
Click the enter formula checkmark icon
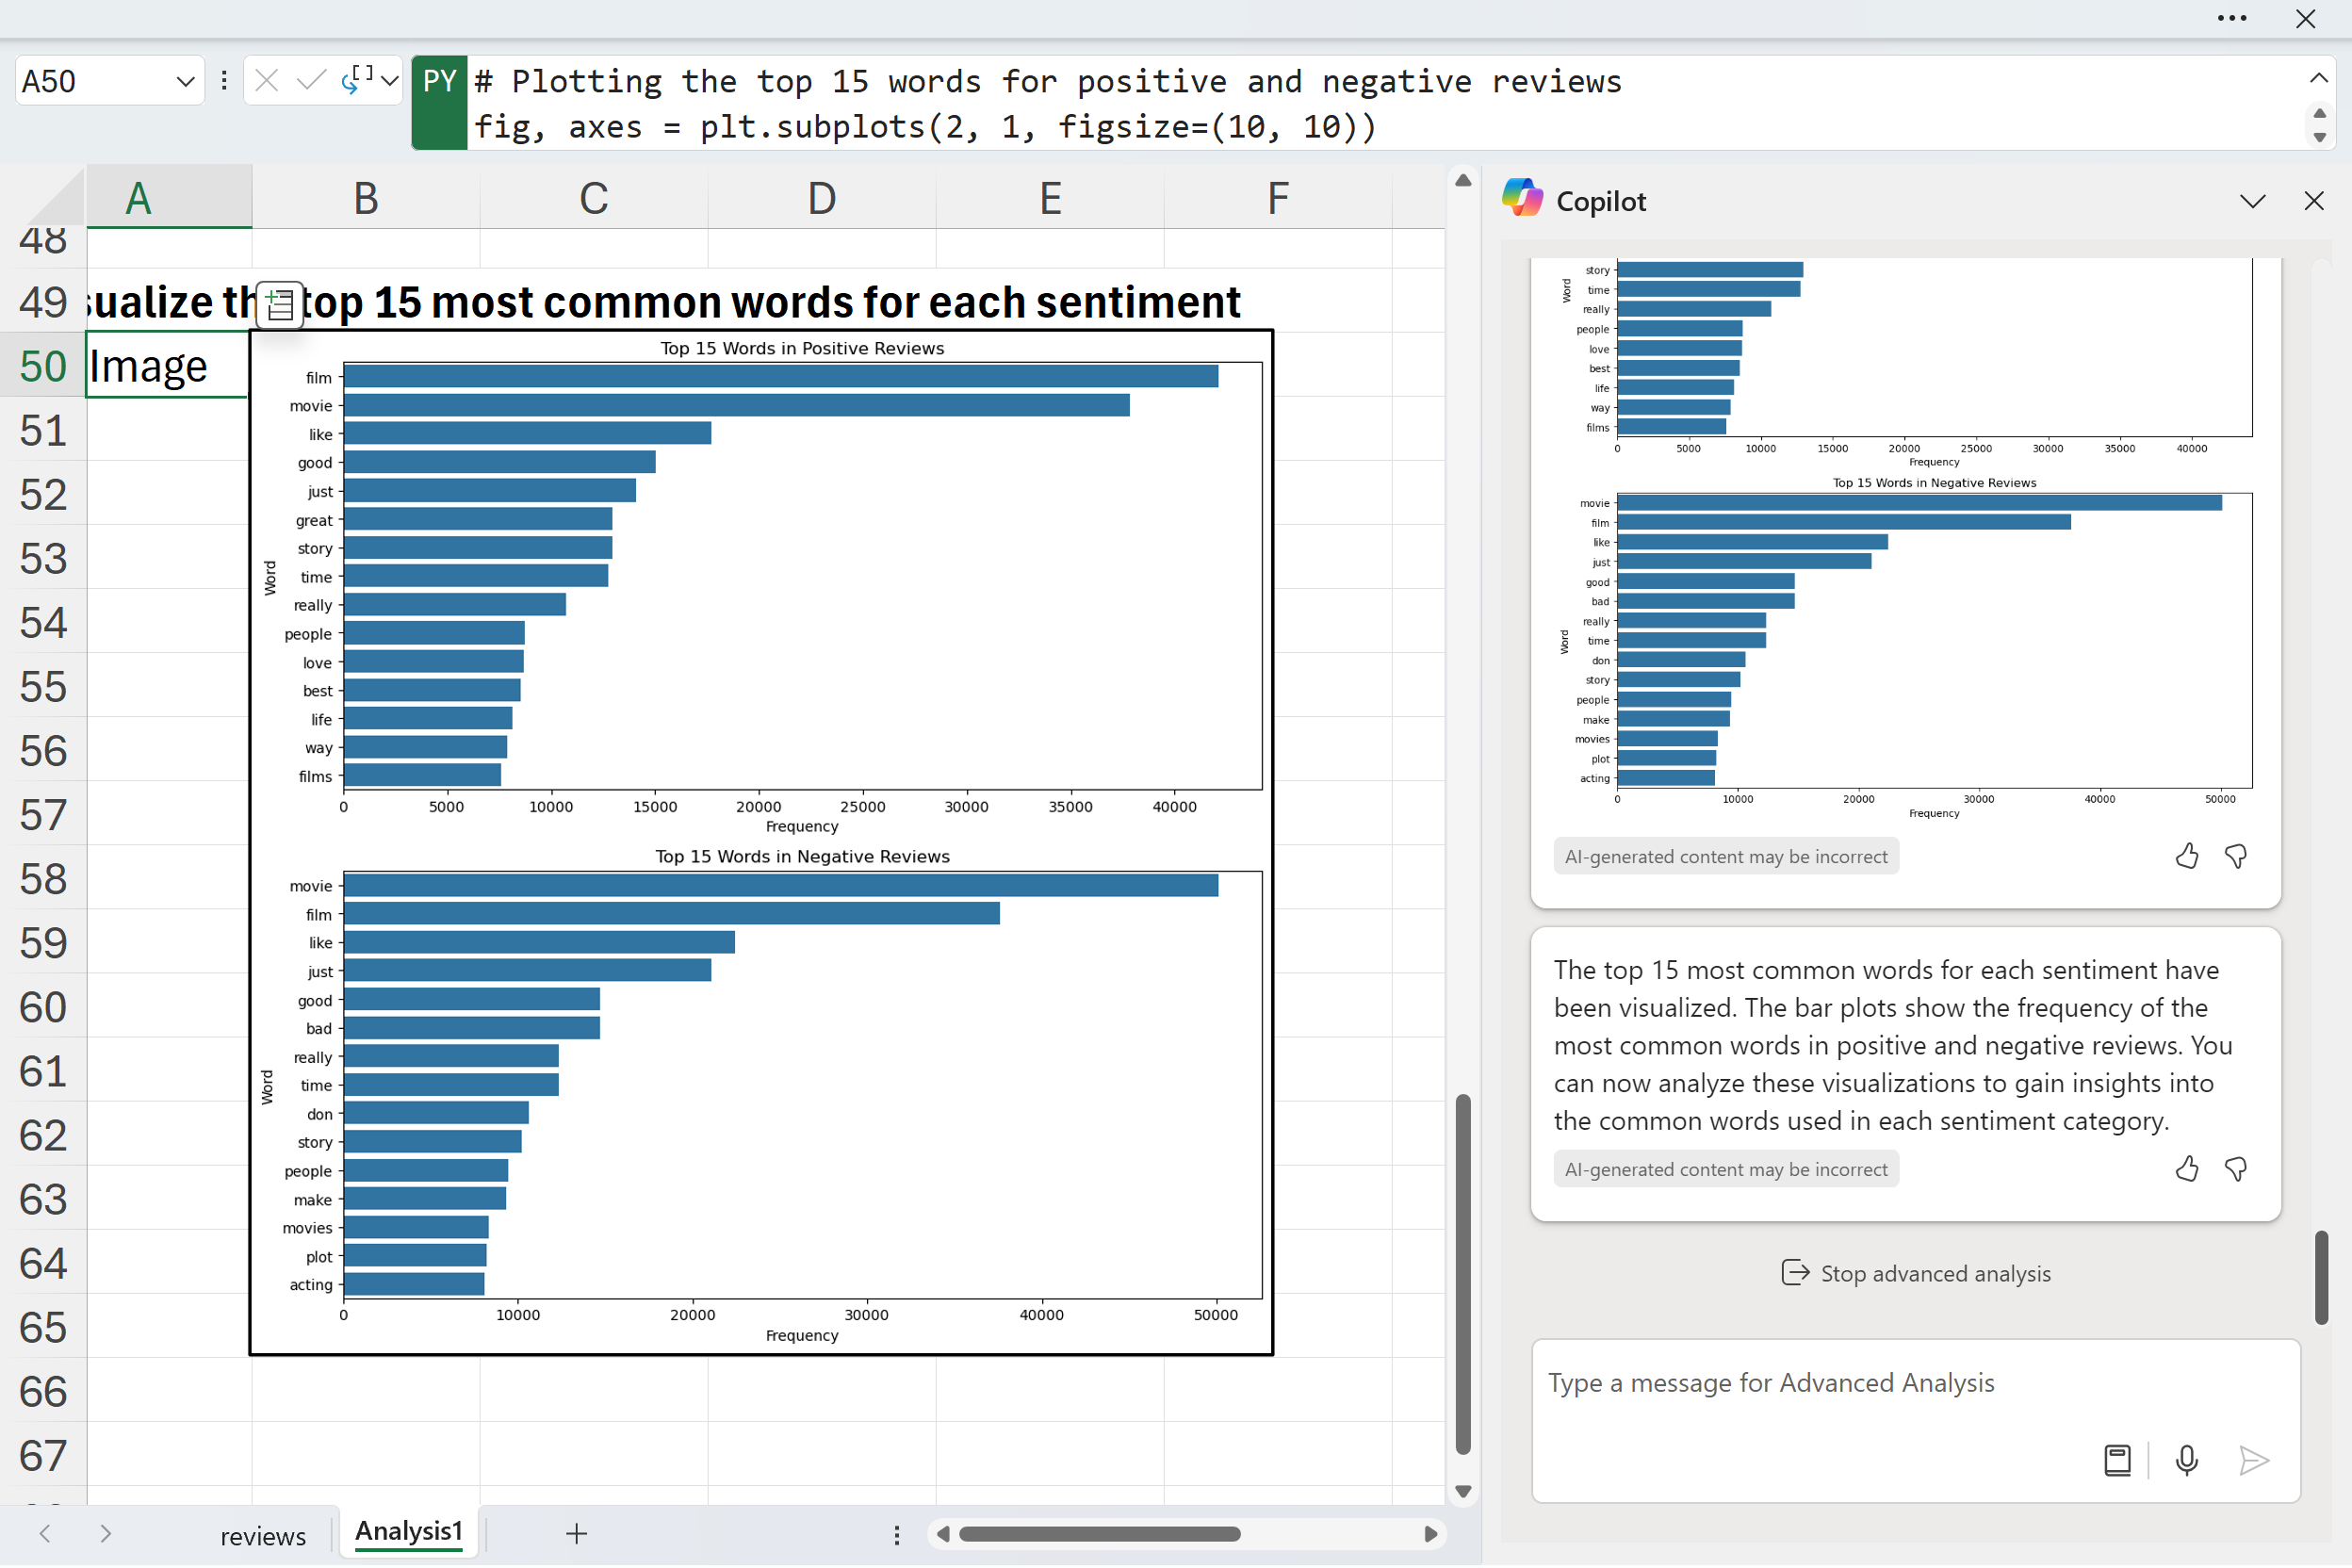point(311,80)
